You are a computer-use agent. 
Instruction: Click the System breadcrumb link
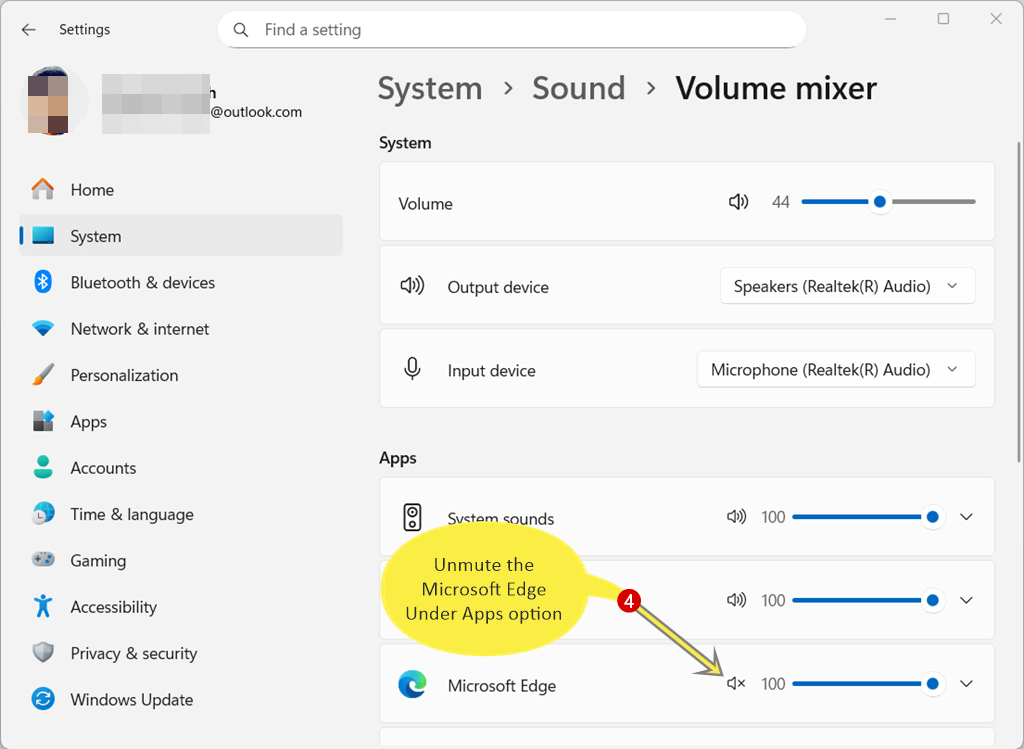pos(430,88)
